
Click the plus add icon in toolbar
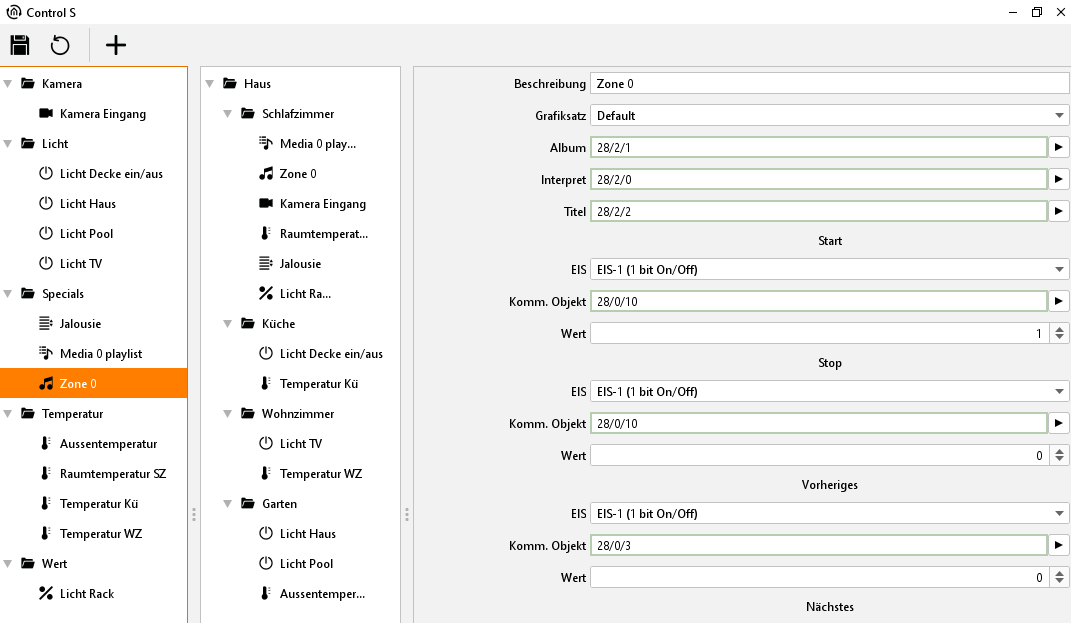coord(116,45)
